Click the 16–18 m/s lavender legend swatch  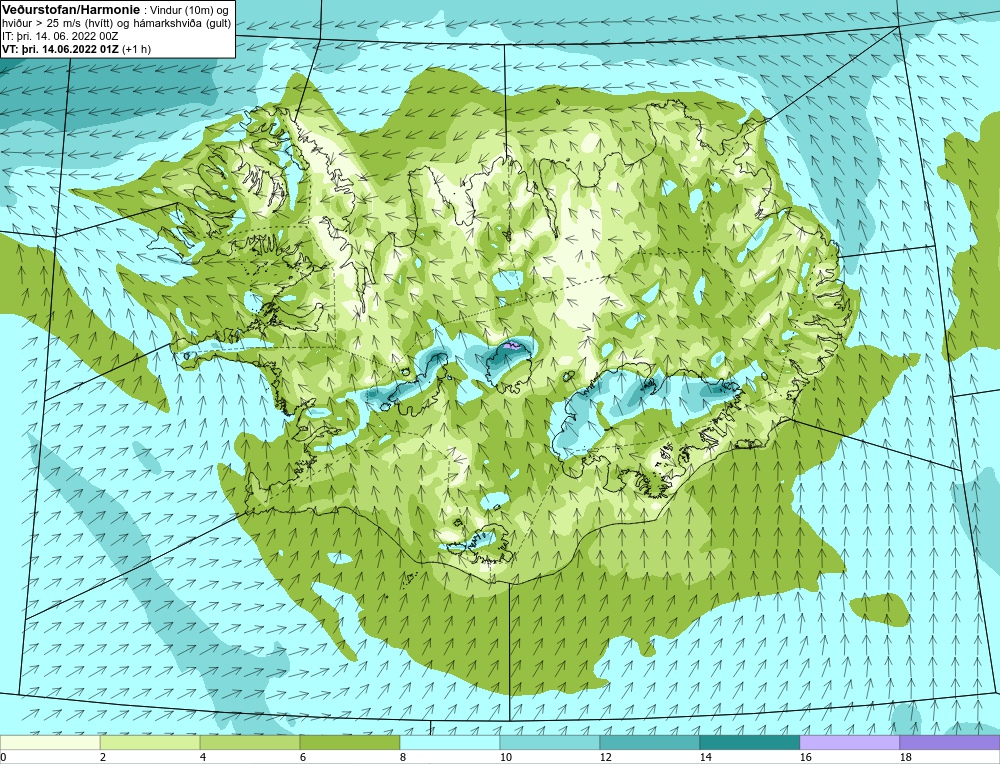tap(849, 742)
